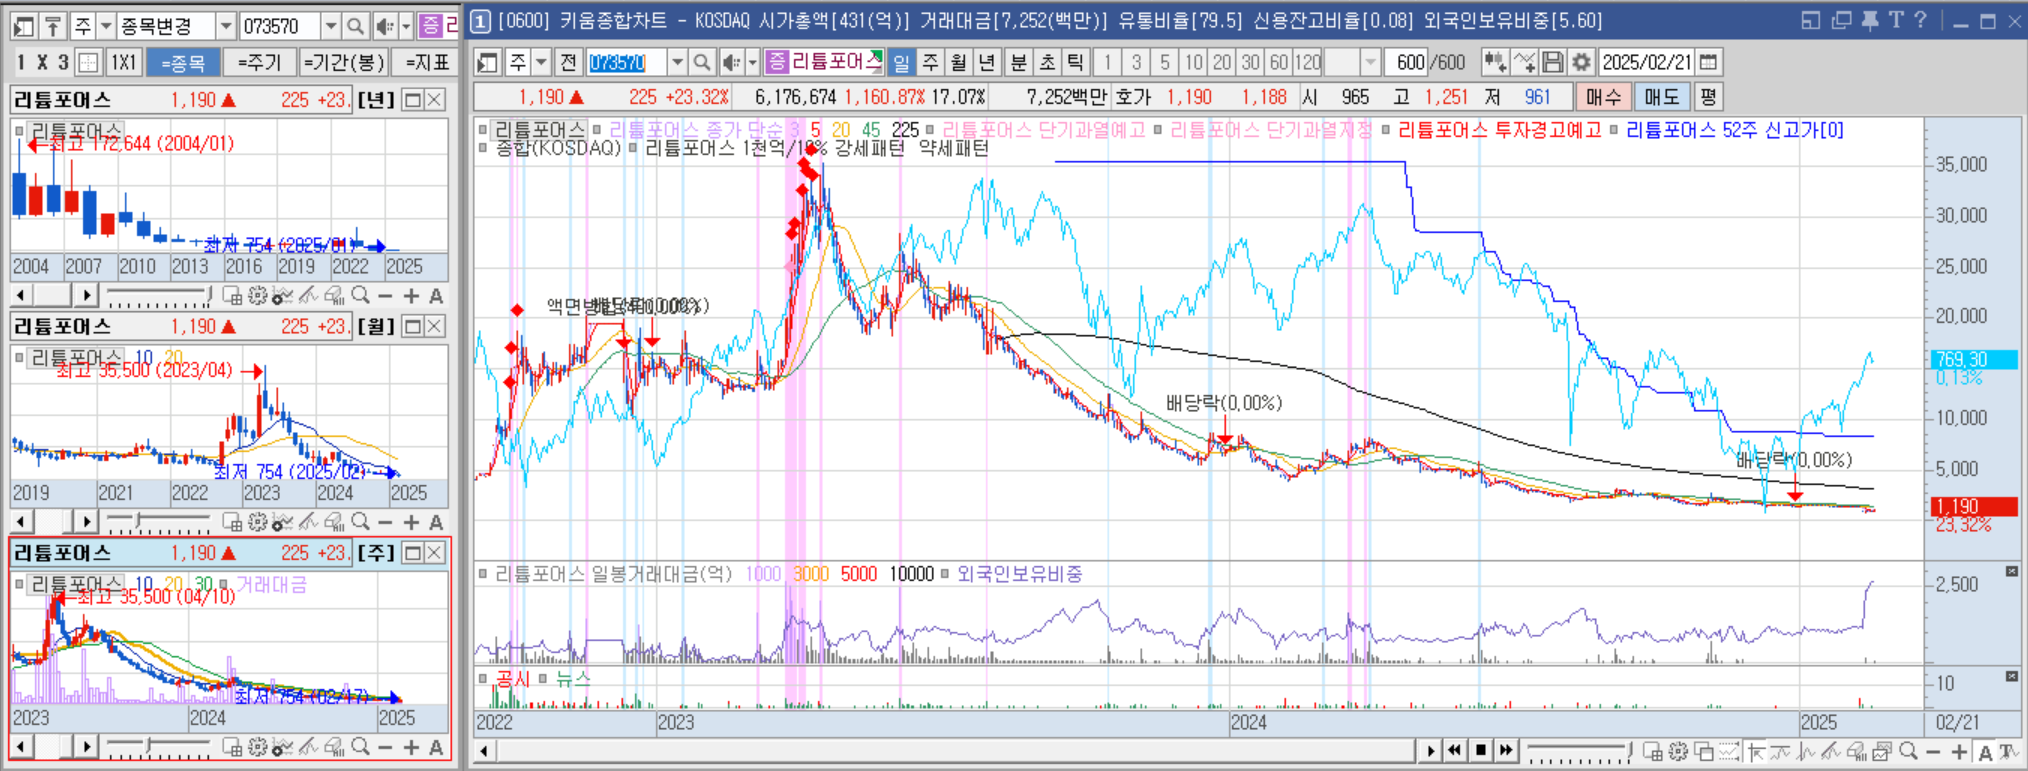Expand the 073570 code dropdown in left panel
Viewport: 2028px width, 771px height.
330,26
